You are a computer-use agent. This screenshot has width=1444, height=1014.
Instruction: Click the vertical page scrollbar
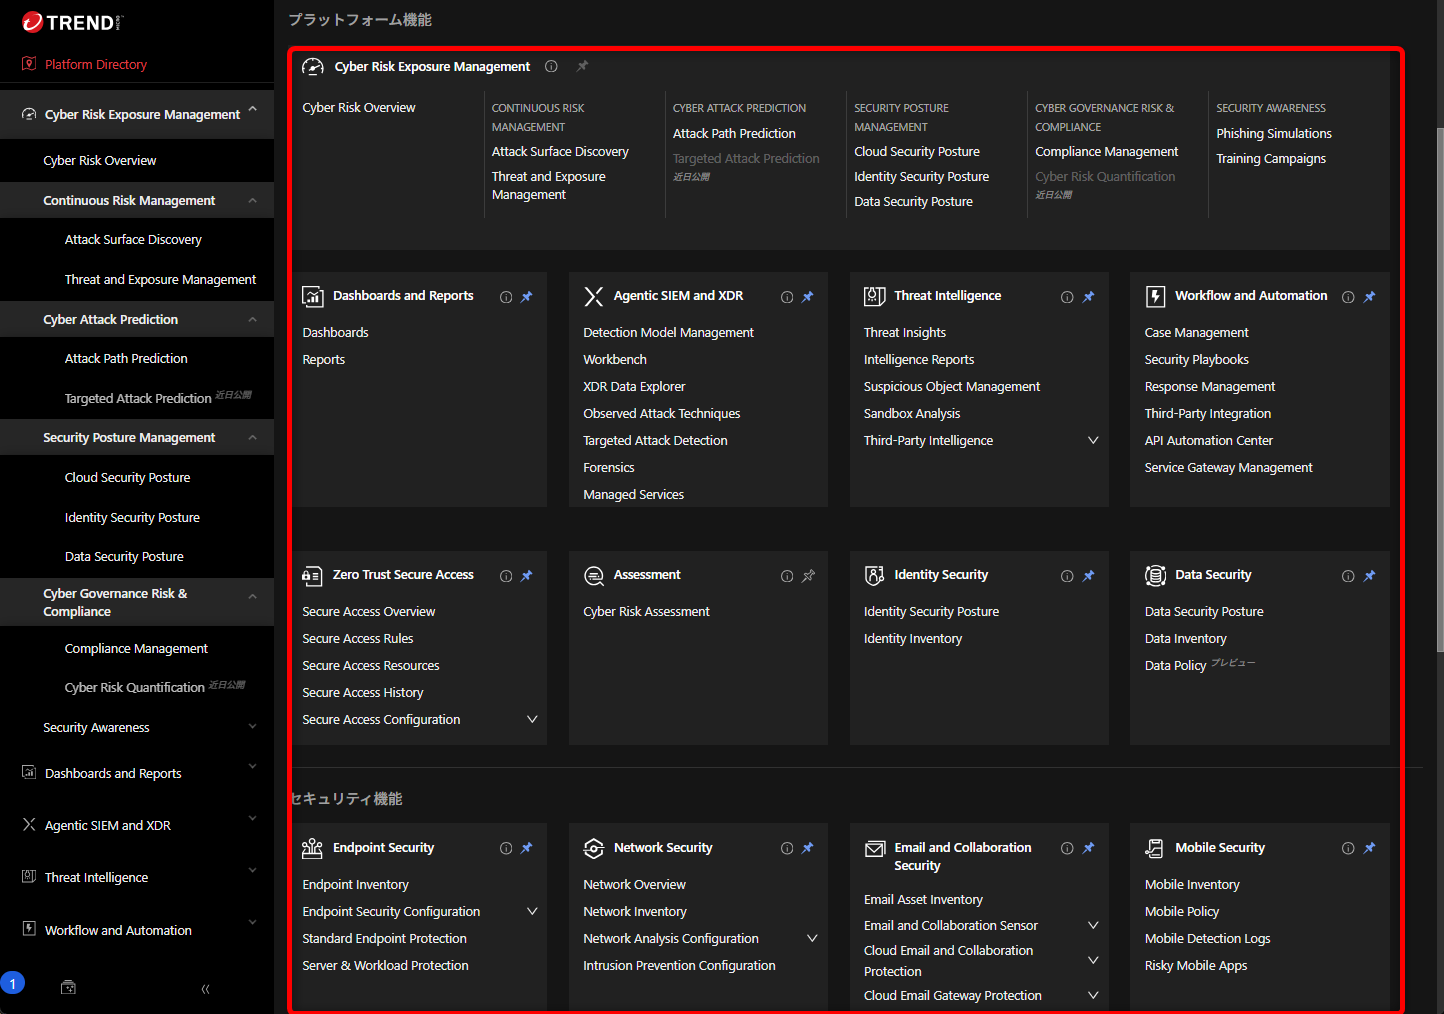click(1439, 390)
